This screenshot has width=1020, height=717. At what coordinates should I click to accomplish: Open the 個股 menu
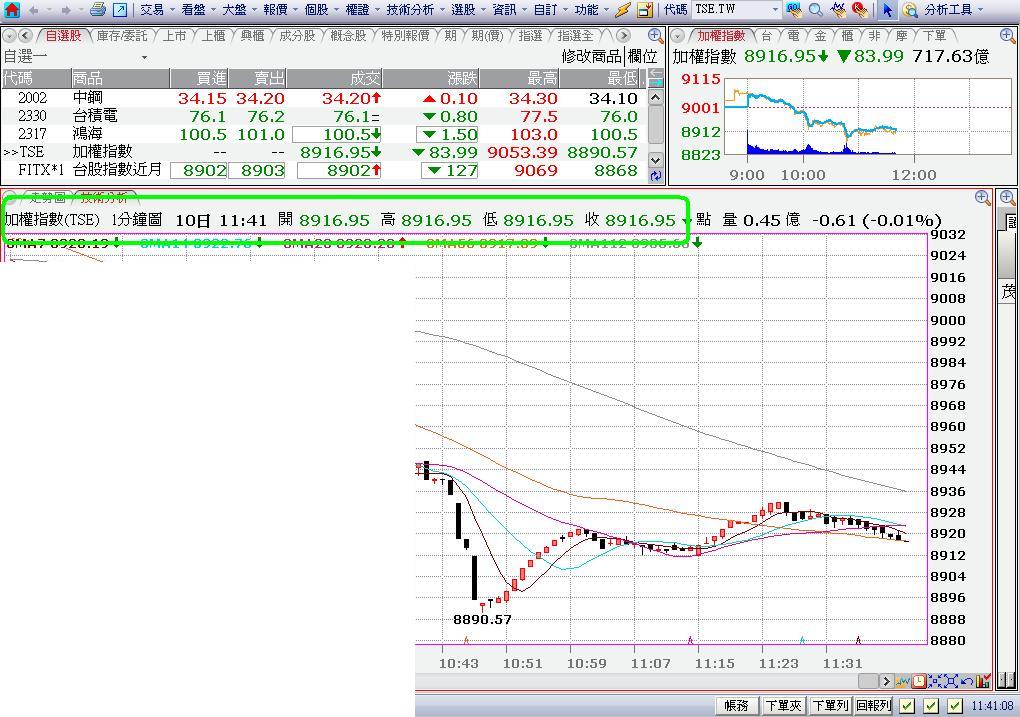[321, 10]
